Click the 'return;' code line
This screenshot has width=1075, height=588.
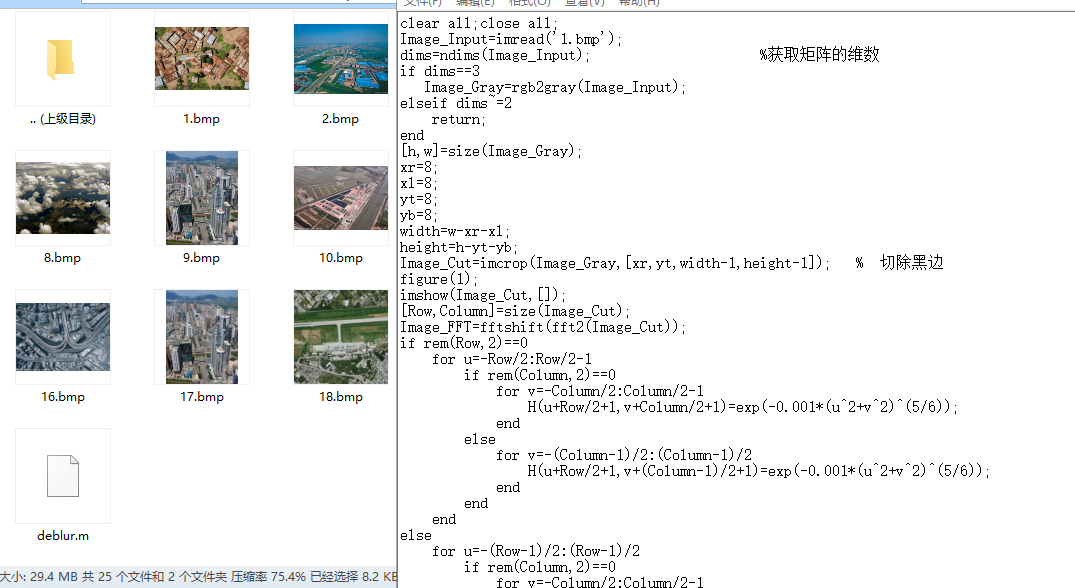(459, 119)
